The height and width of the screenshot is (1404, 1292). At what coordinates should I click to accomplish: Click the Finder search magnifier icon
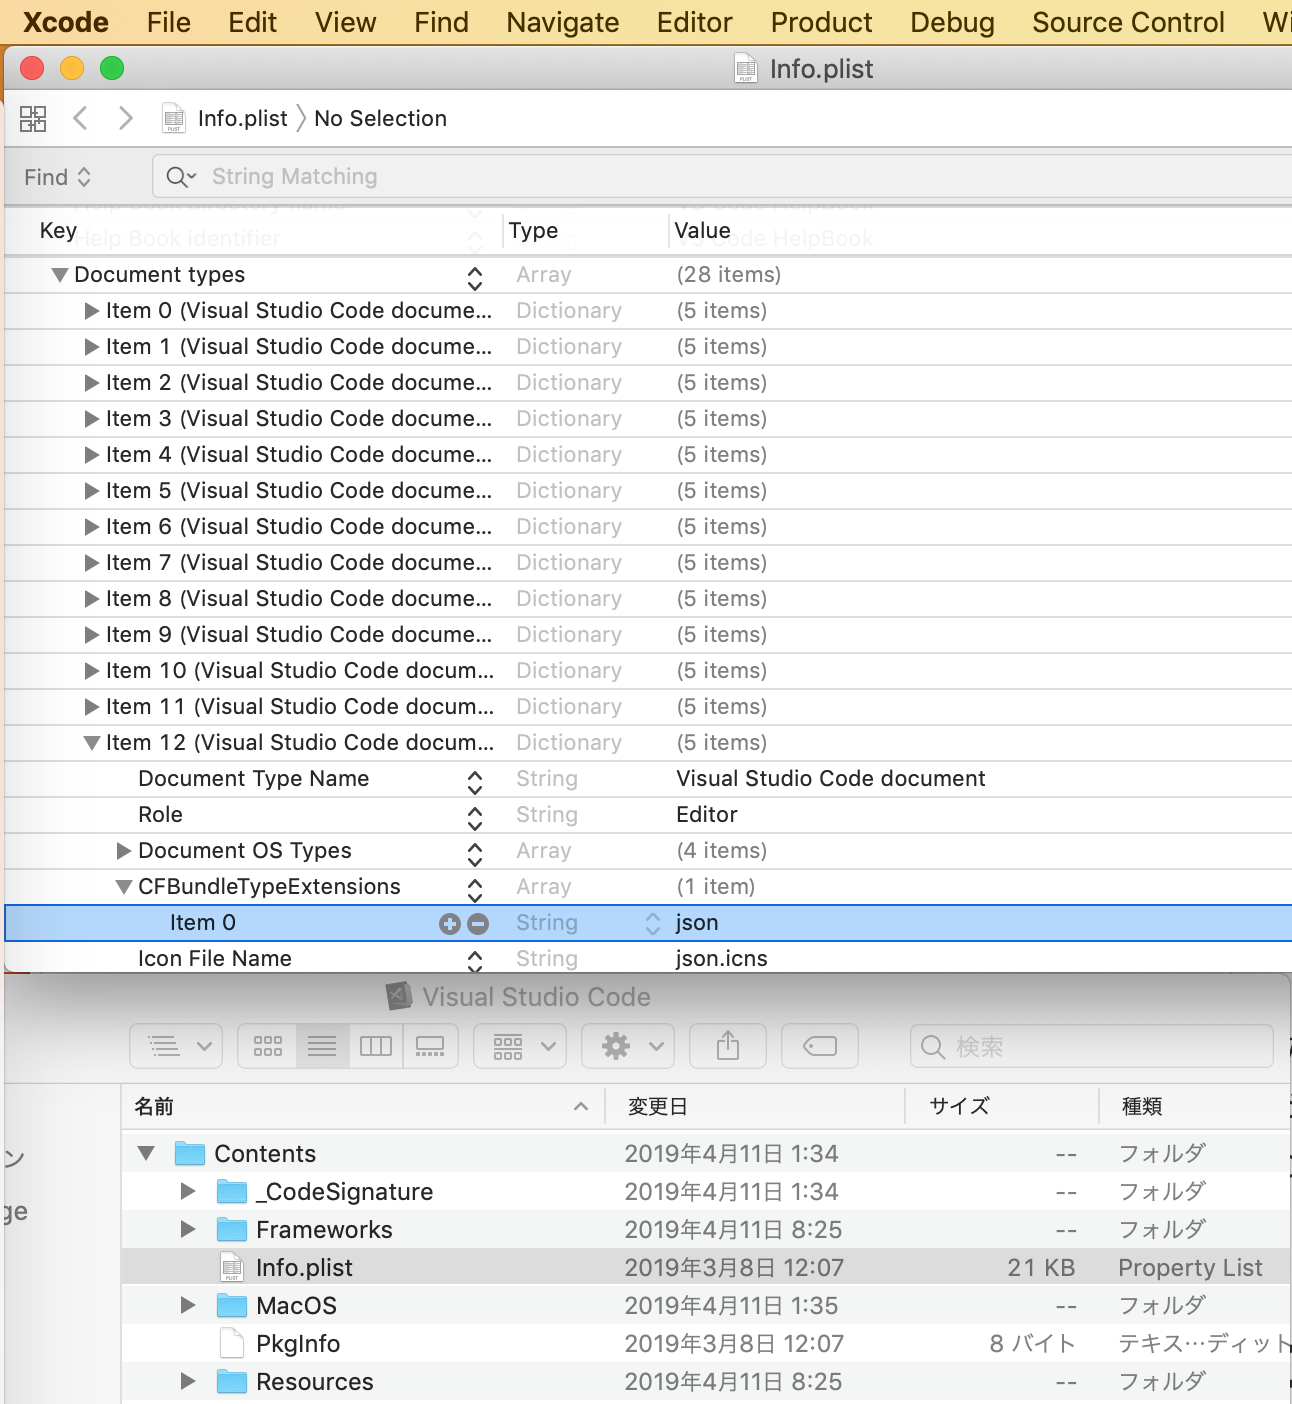click(x=933, y=1047)
